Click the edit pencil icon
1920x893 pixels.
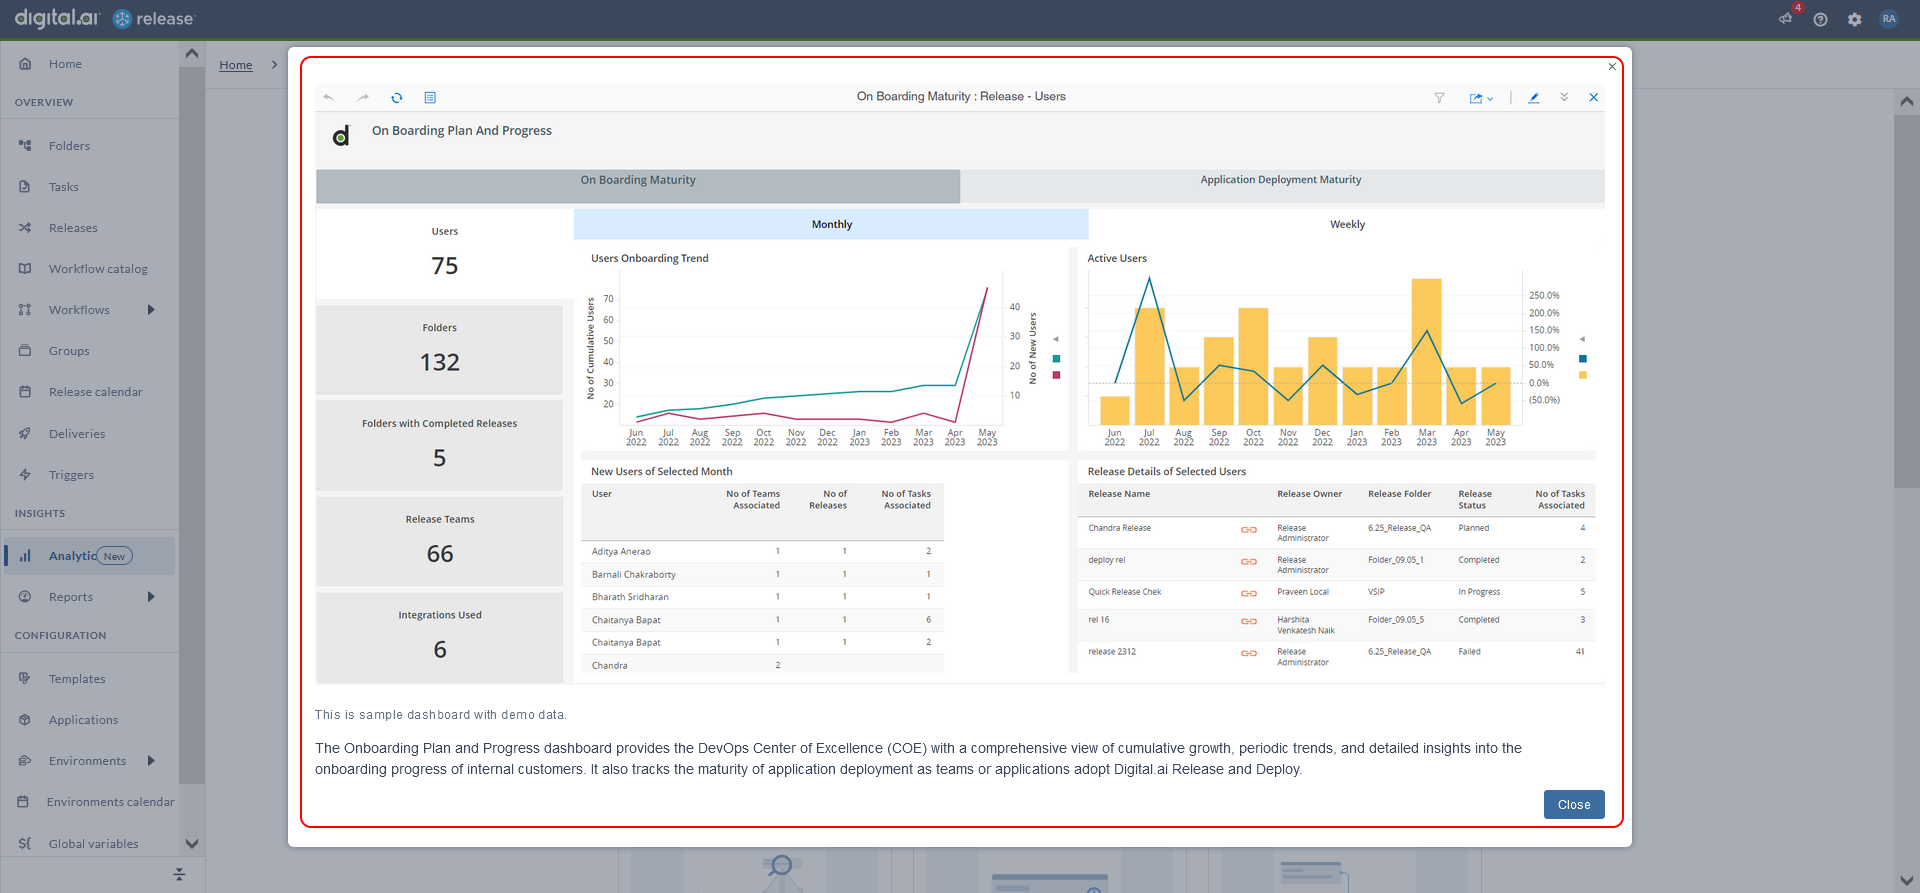tap(1533, 98)
